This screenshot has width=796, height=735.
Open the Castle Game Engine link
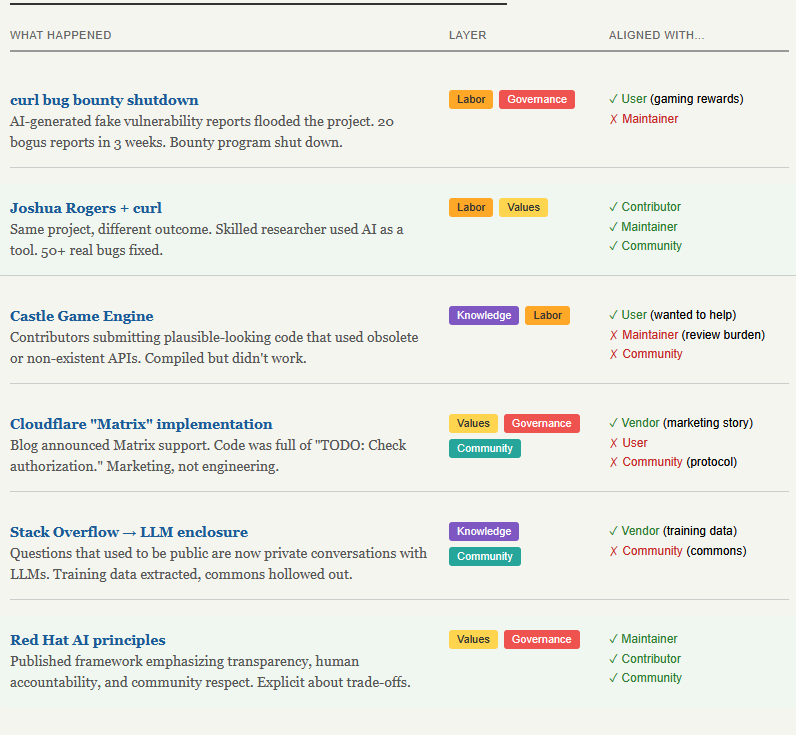tap(82, 316)
